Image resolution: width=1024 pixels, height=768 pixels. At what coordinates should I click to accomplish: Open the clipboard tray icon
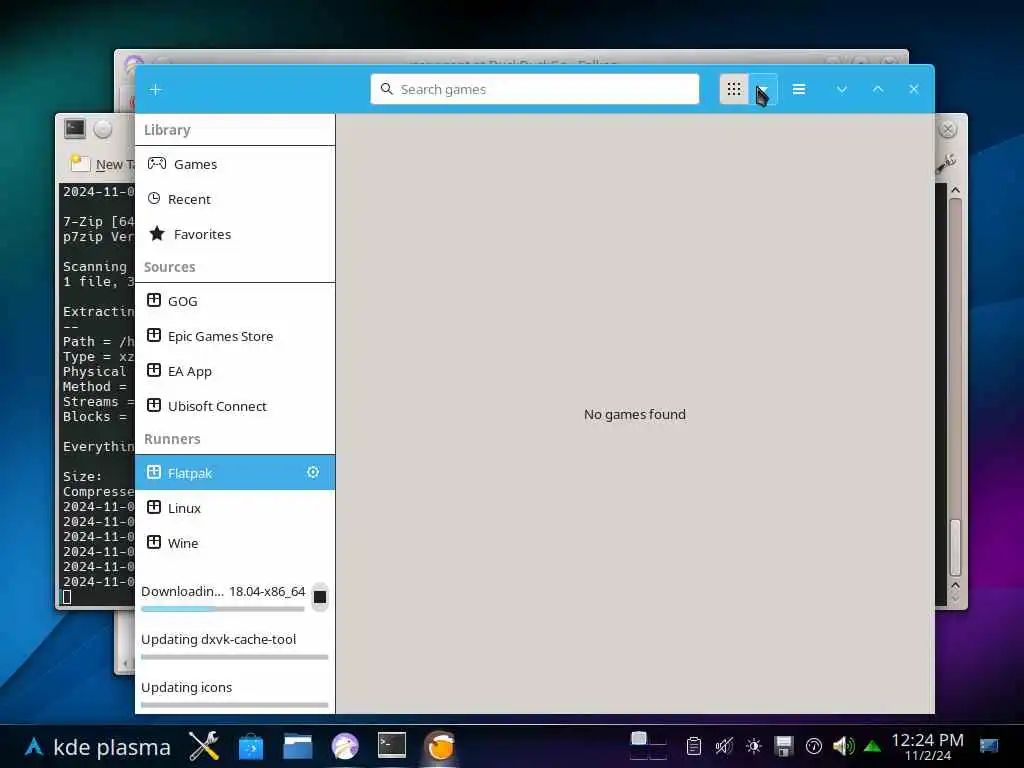694,746
